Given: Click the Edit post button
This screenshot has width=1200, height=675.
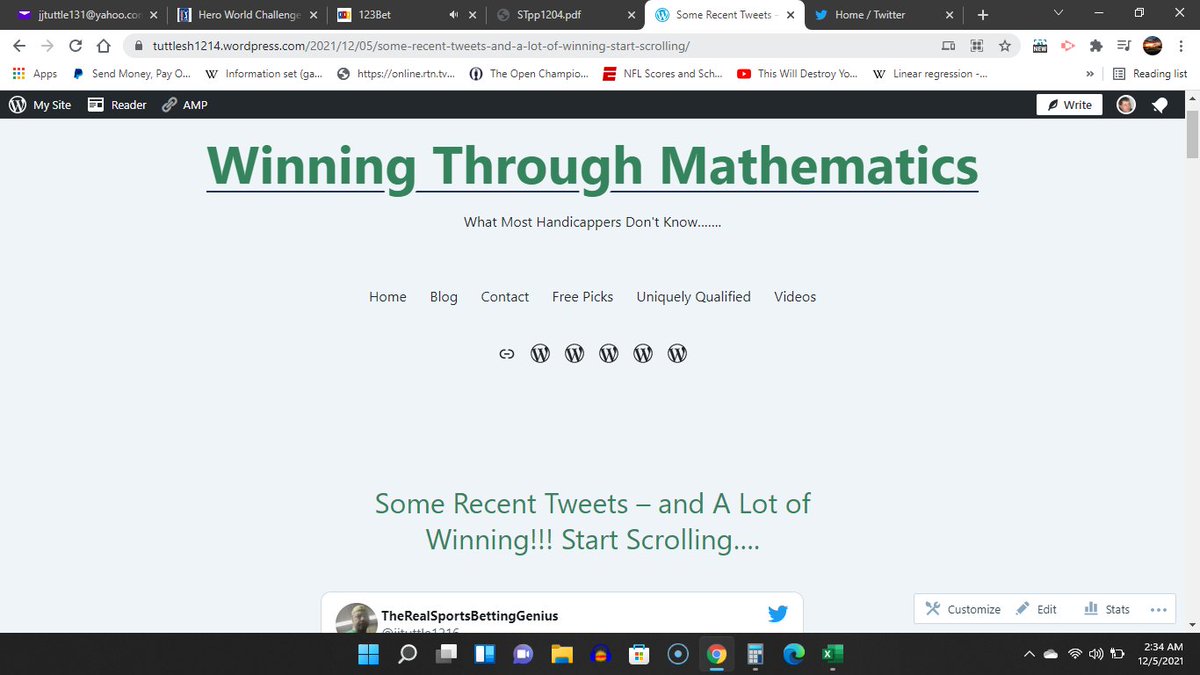Looking at the screenshot, I should [1036, 609].
